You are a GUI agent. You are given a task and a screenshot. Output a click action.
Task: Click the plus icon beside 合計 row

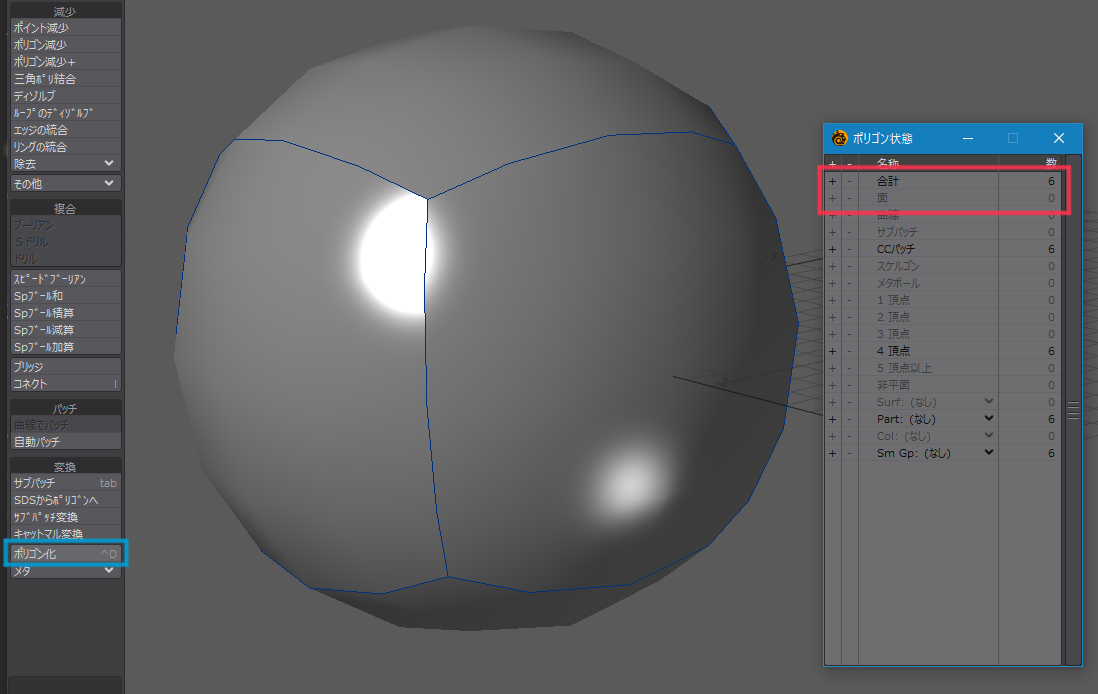[832, 182]
